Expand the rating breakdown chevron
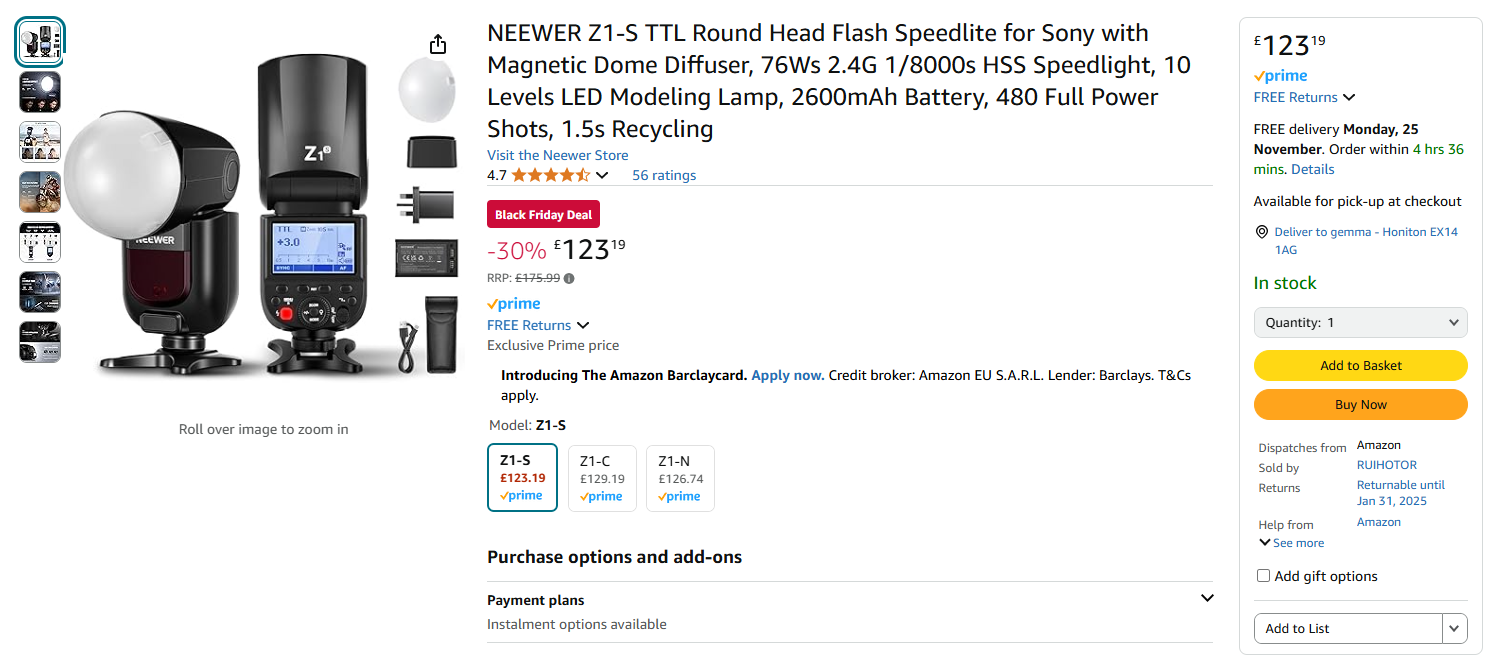1493x655 pixels. [x=602, y=176]
